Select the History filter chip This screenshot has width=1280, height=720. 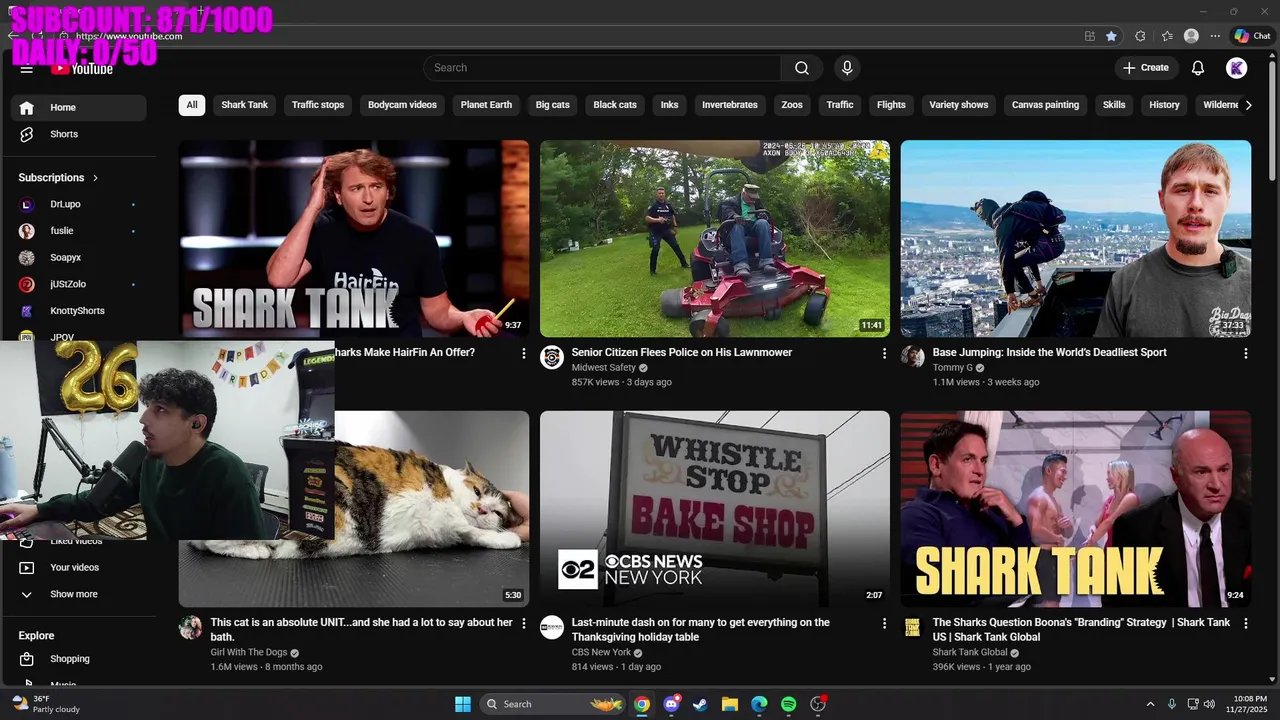1164,105
